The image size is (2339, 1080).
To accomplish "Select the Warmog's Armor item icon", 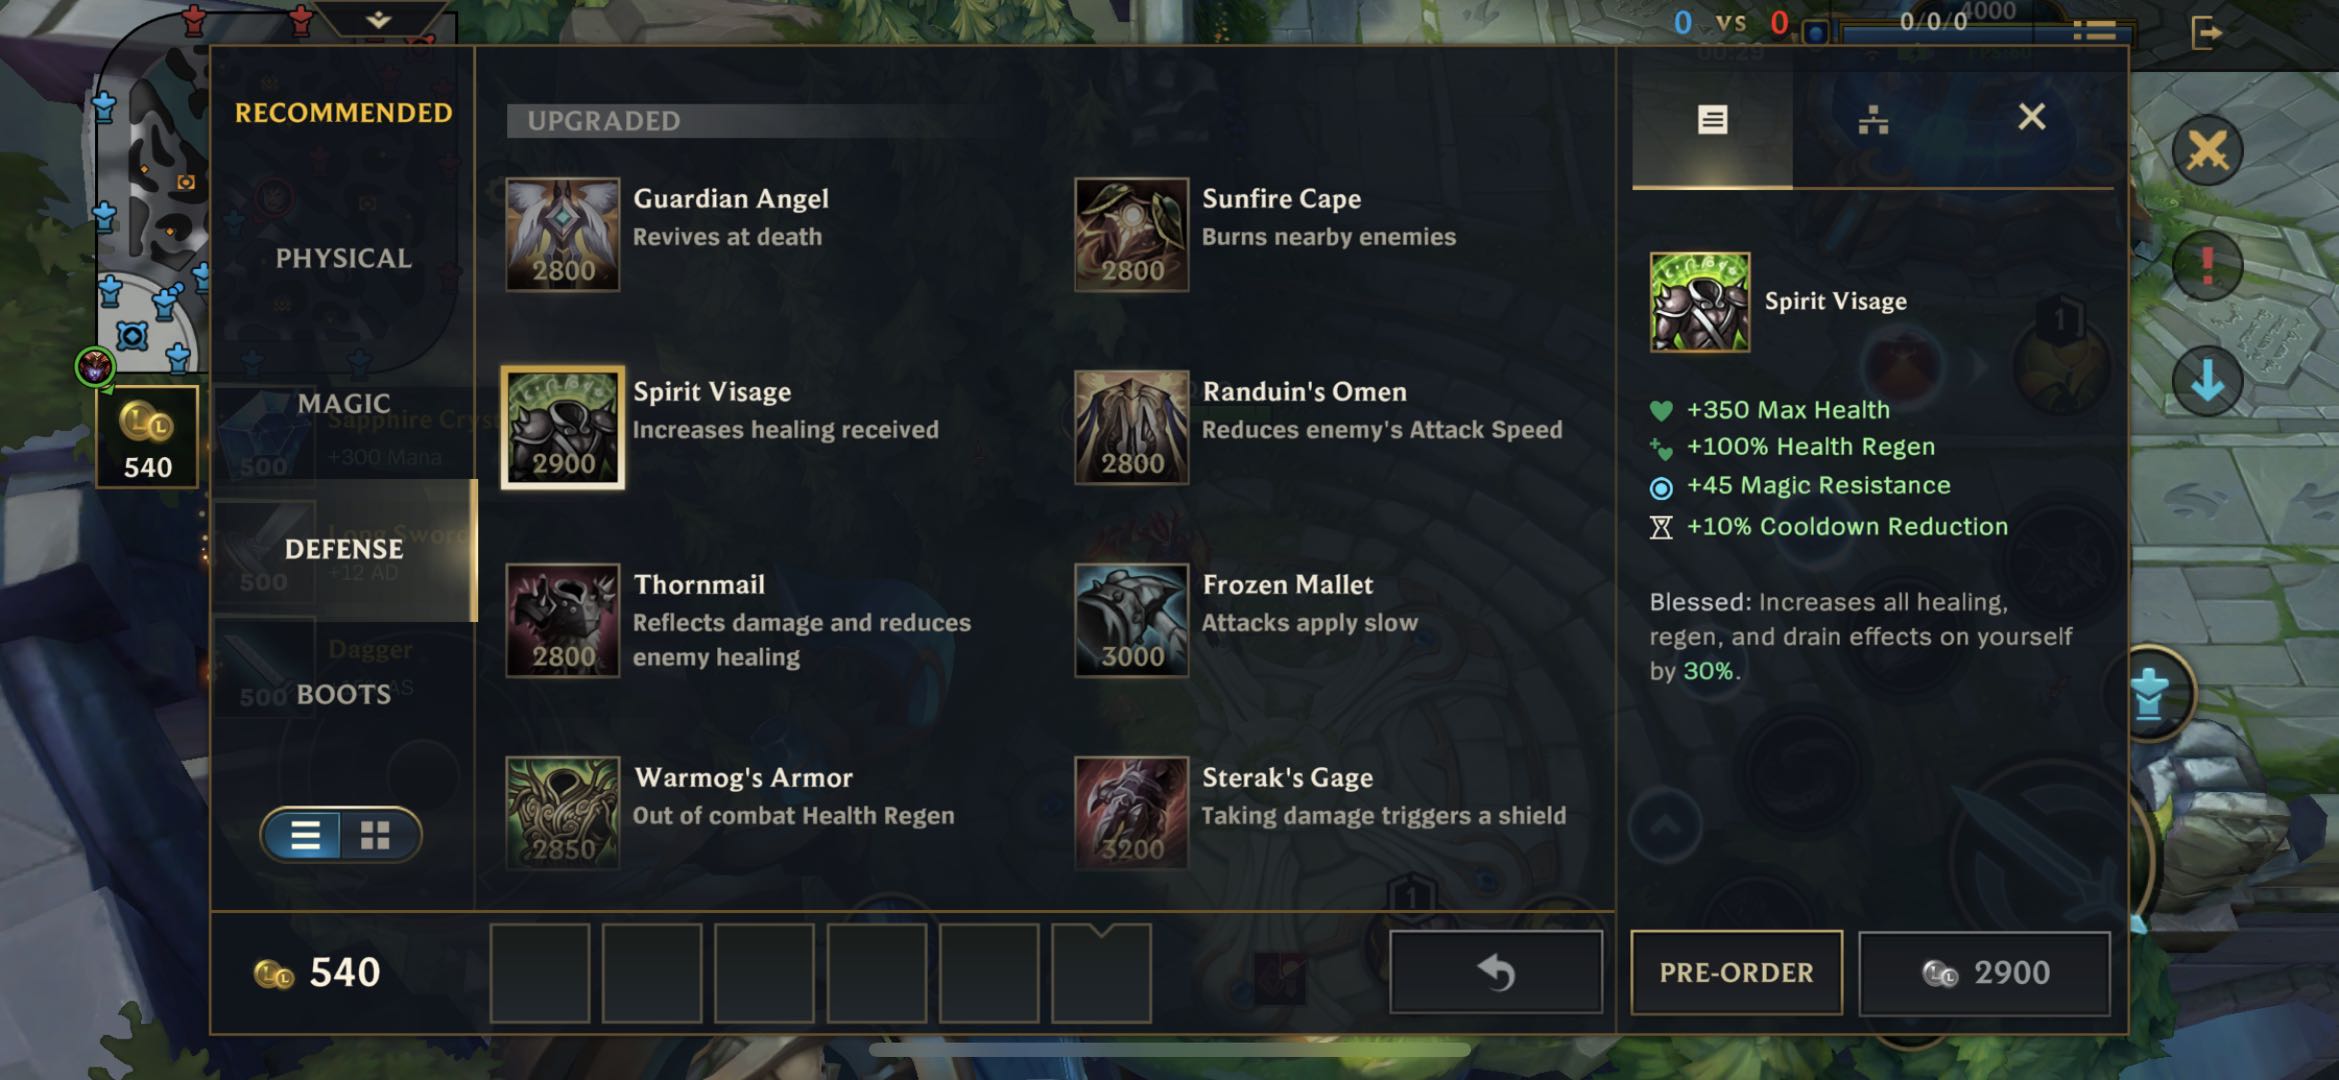I will pos(562,812).
